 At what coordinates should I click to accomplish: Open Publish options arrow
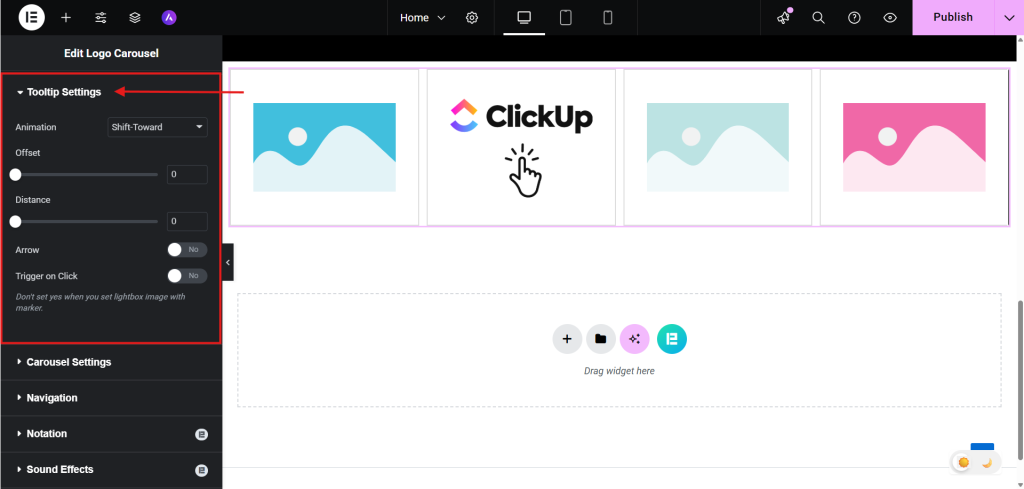(1008, 18)
